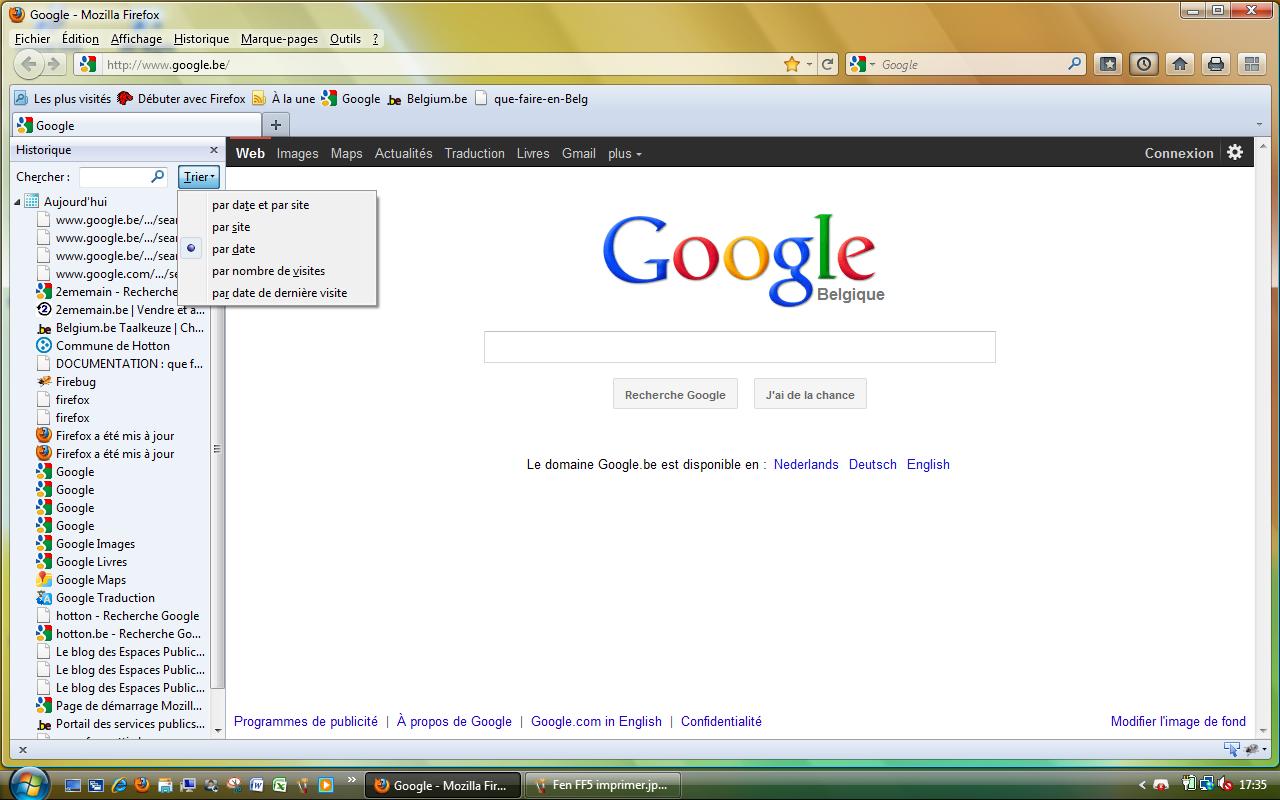
Task: Toggle the history sidebar clock button
Action: pyautogui.click(x=1144, y=64)
